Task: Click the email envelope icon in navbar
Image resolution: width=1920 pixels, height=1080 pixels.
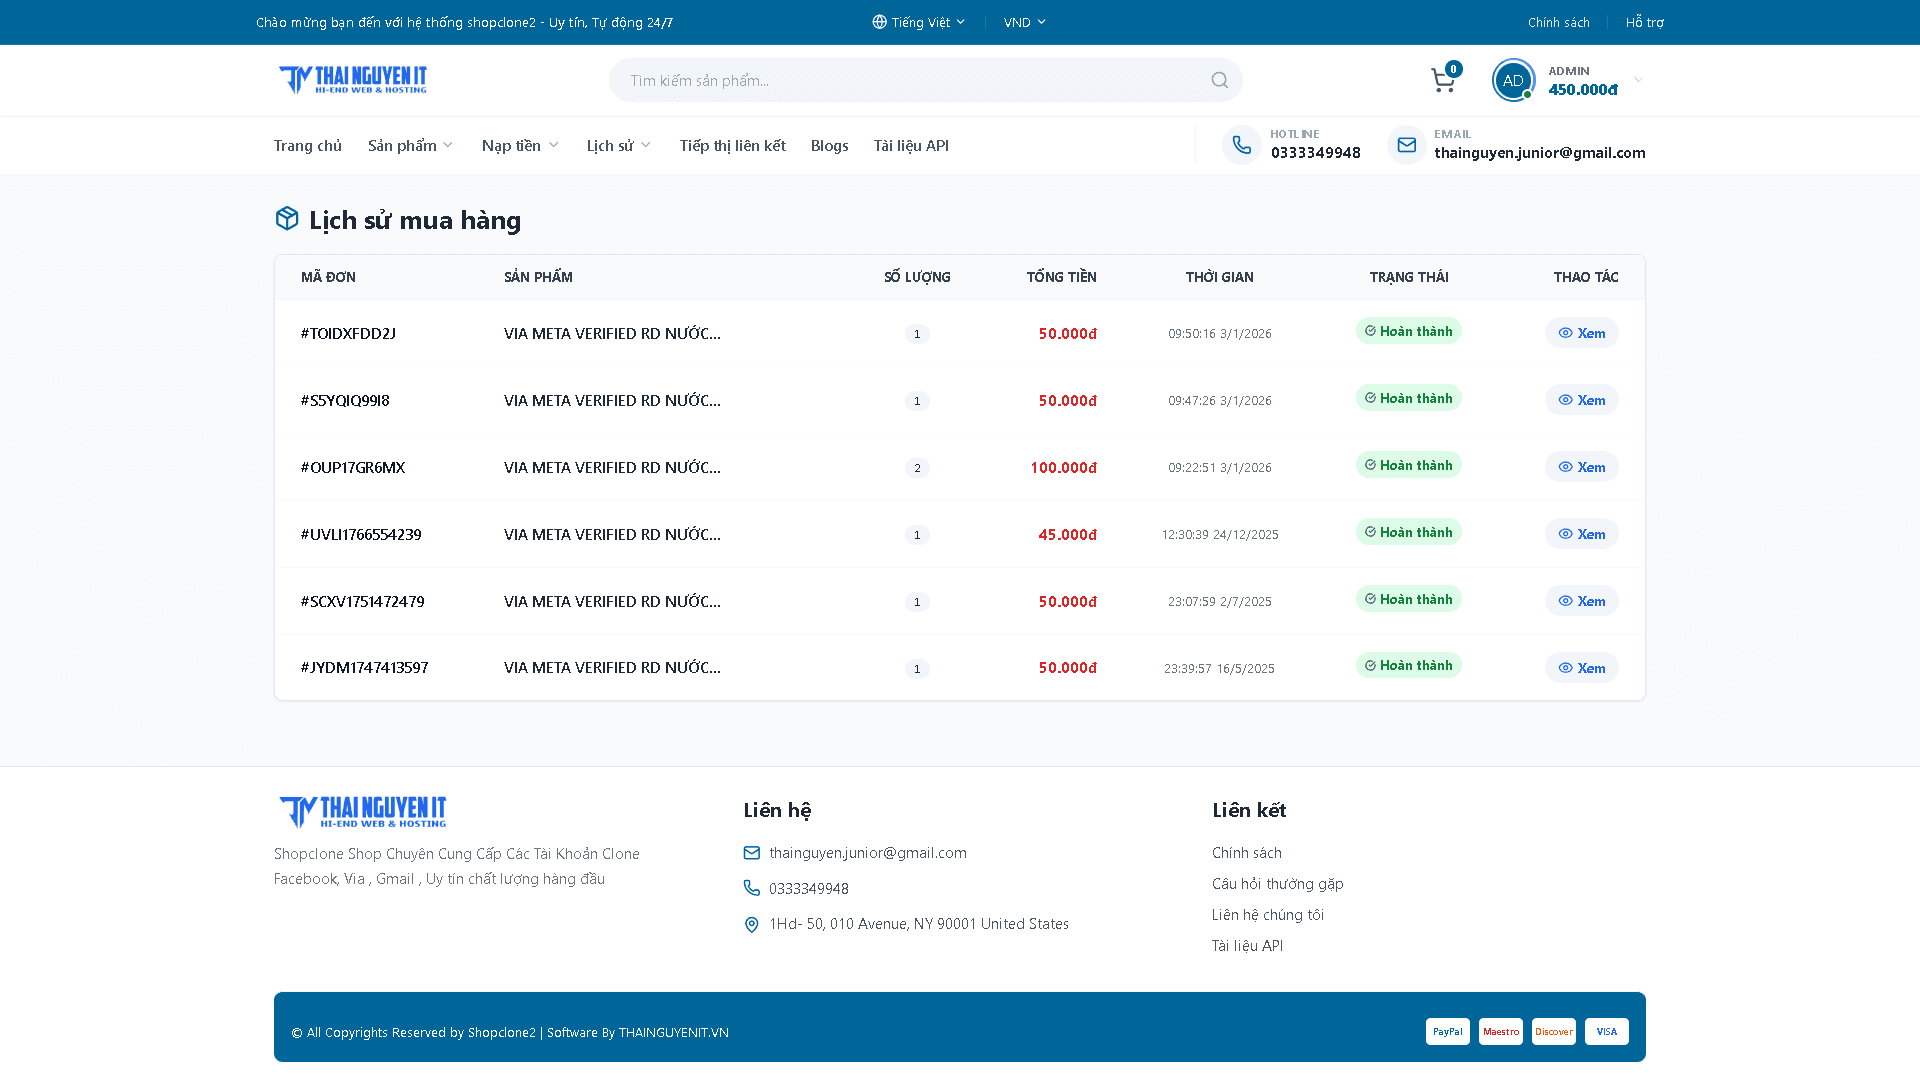Action: tap(1406, 145)
